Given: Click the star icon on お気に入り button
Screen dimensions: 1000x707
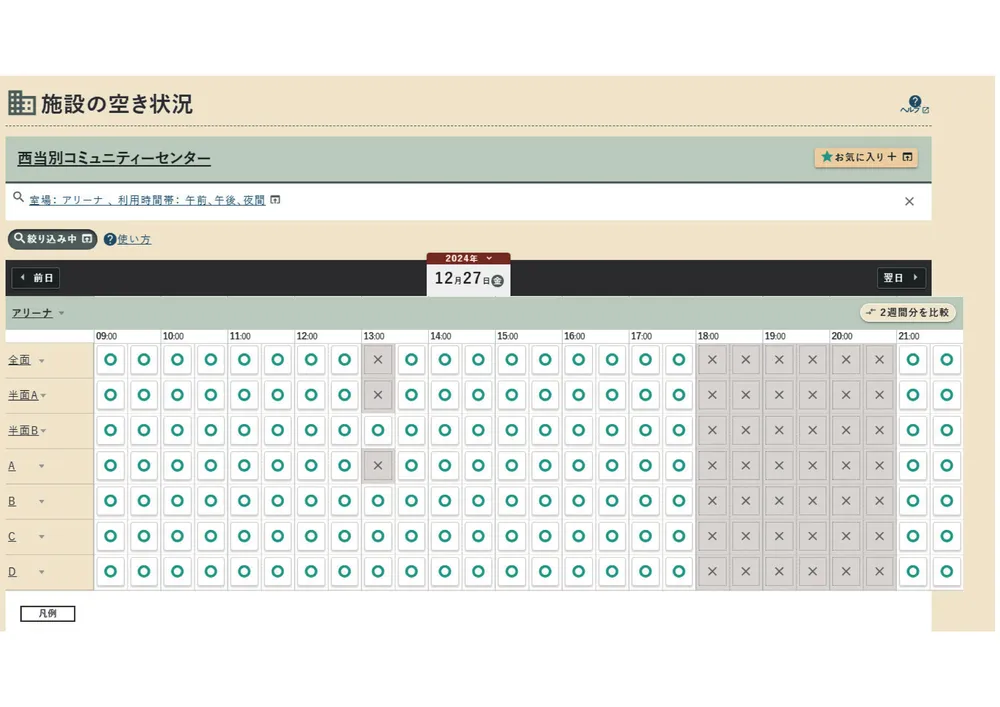Looking at the screenshot, I should [827, 157].
